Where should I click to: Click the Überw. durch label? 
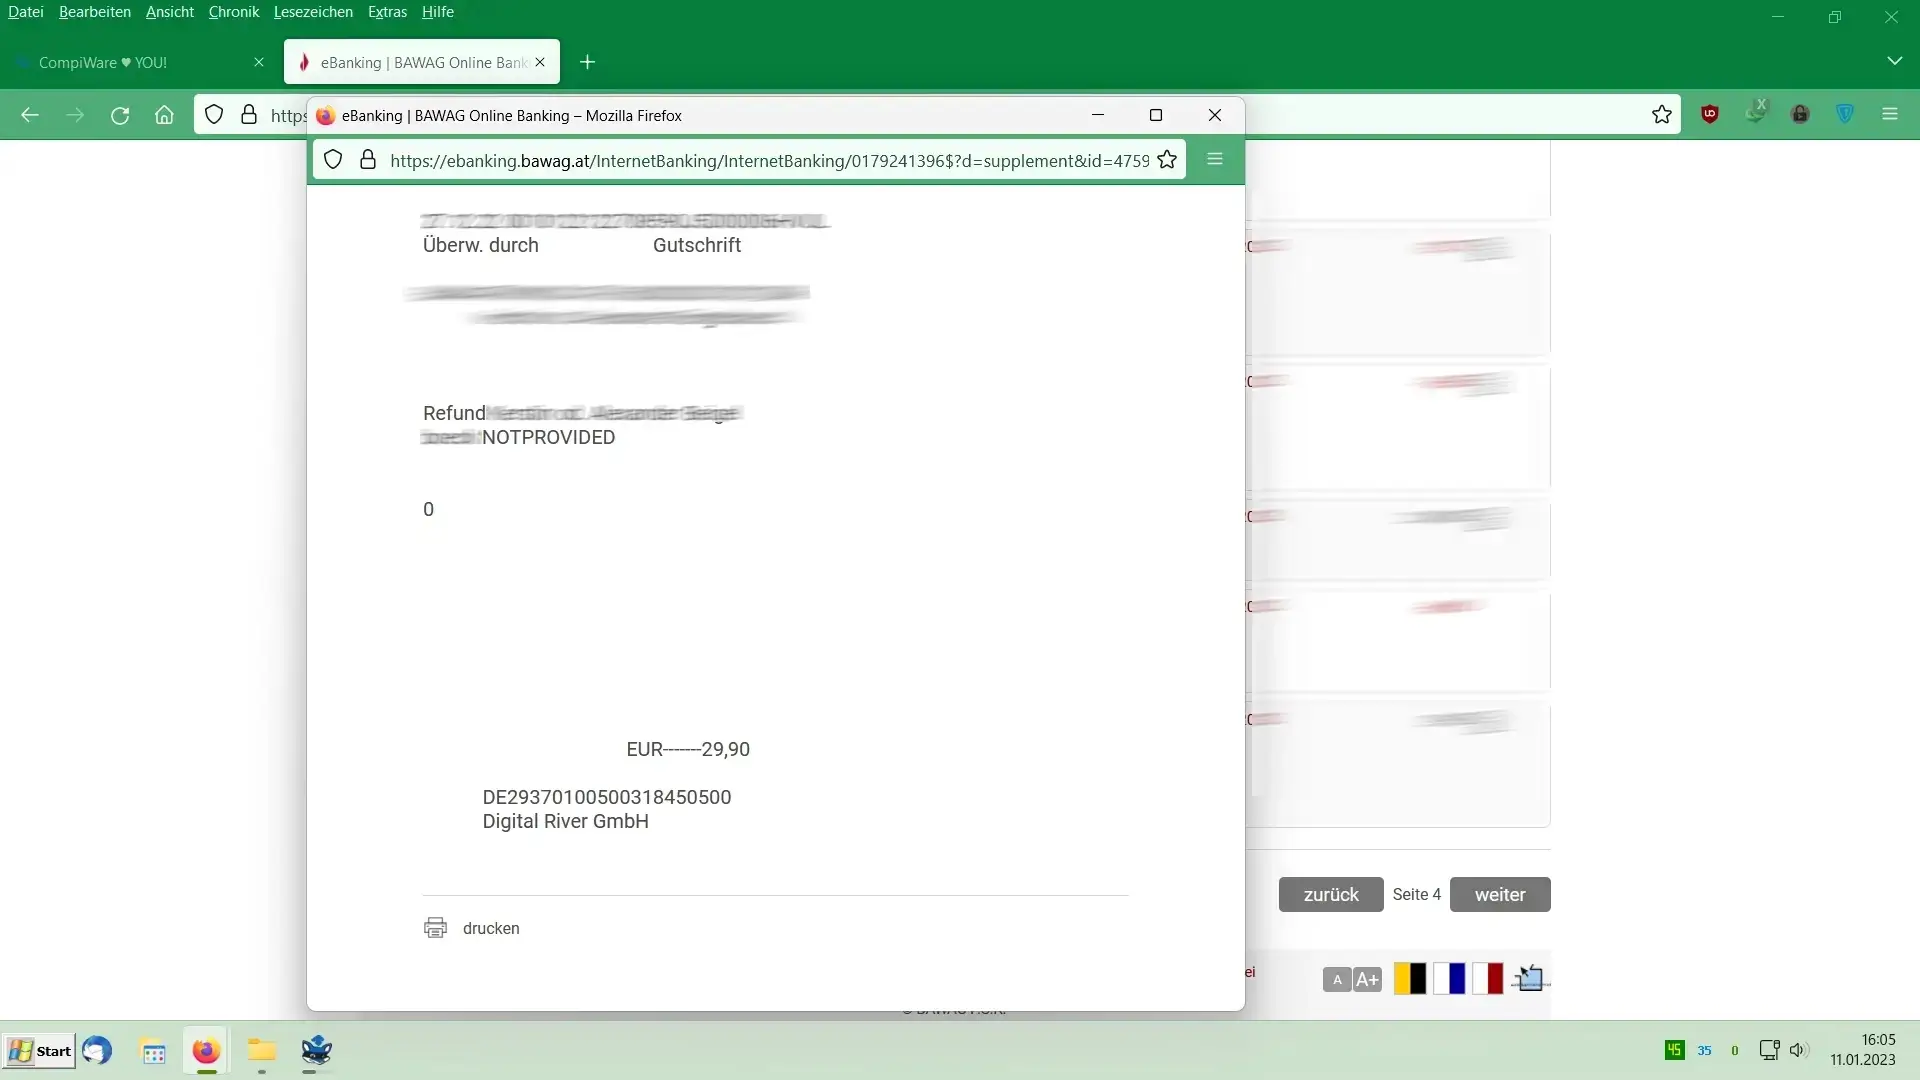[x=480, y=245]
